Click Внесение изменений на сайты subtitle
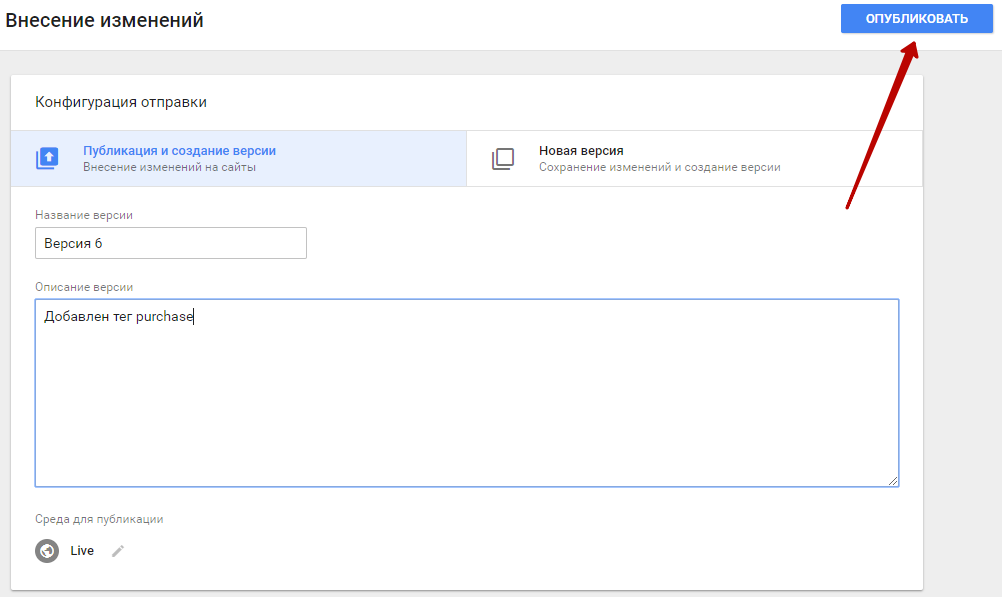The height and width of the screenshot is (597, 1002). [x=169, y=167]
